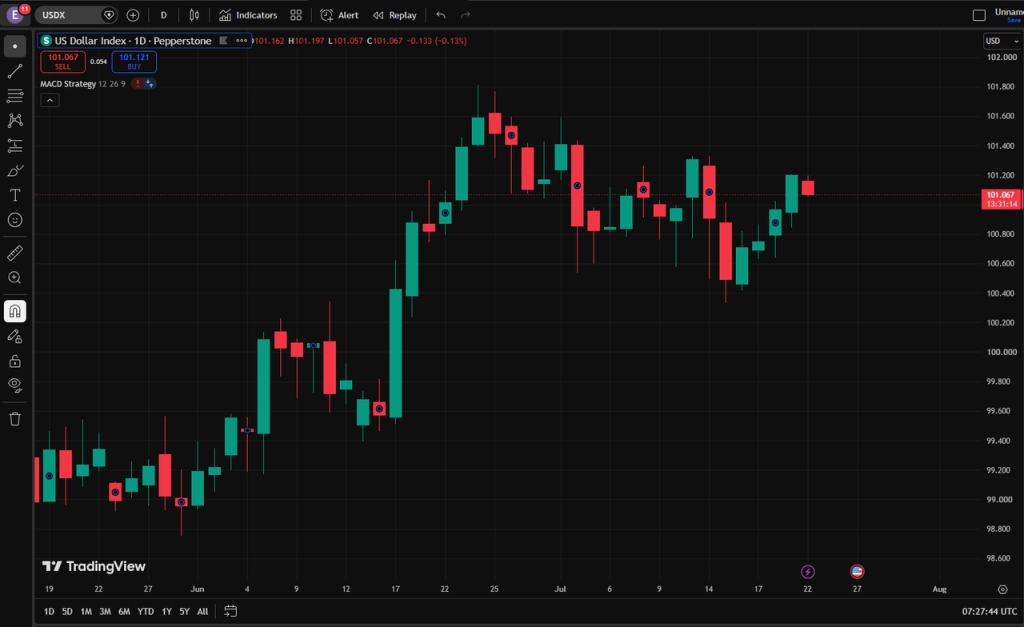Open the emoji icons tool
Screen dimensions: 1024x627
15,220
